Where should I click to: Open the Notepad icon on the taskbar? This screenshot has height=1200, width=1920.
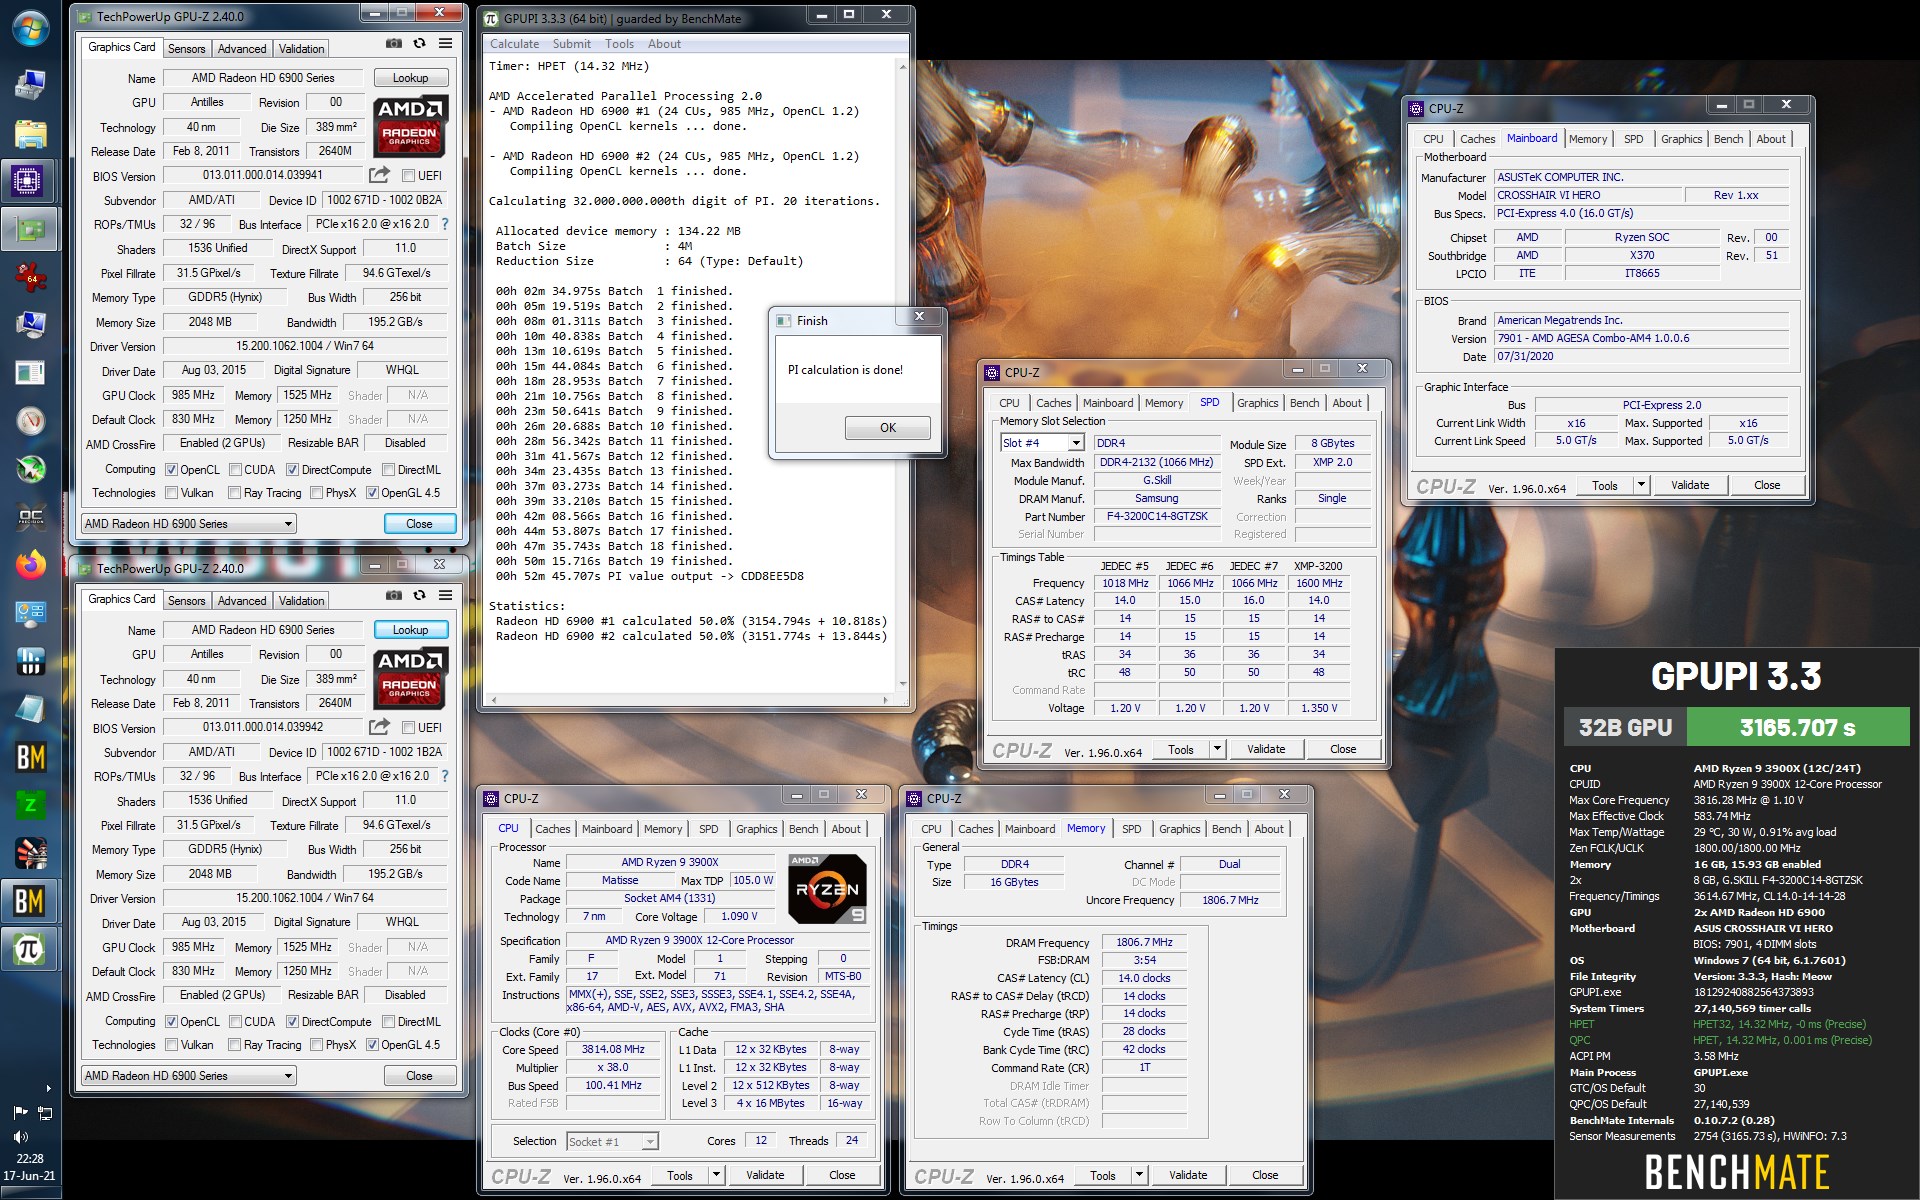tap(30, 709)
